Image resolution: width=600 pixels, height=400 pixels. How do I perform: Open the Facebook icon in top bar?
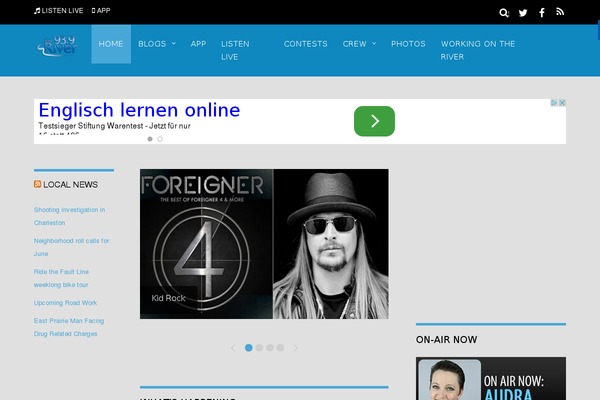point(542,13)
